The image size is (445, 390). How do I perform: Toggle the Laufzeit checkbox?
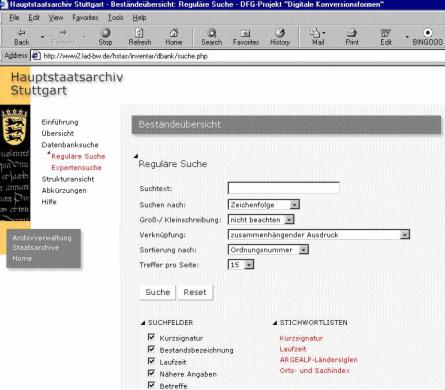pyautogui.click(x=151, y=361)
